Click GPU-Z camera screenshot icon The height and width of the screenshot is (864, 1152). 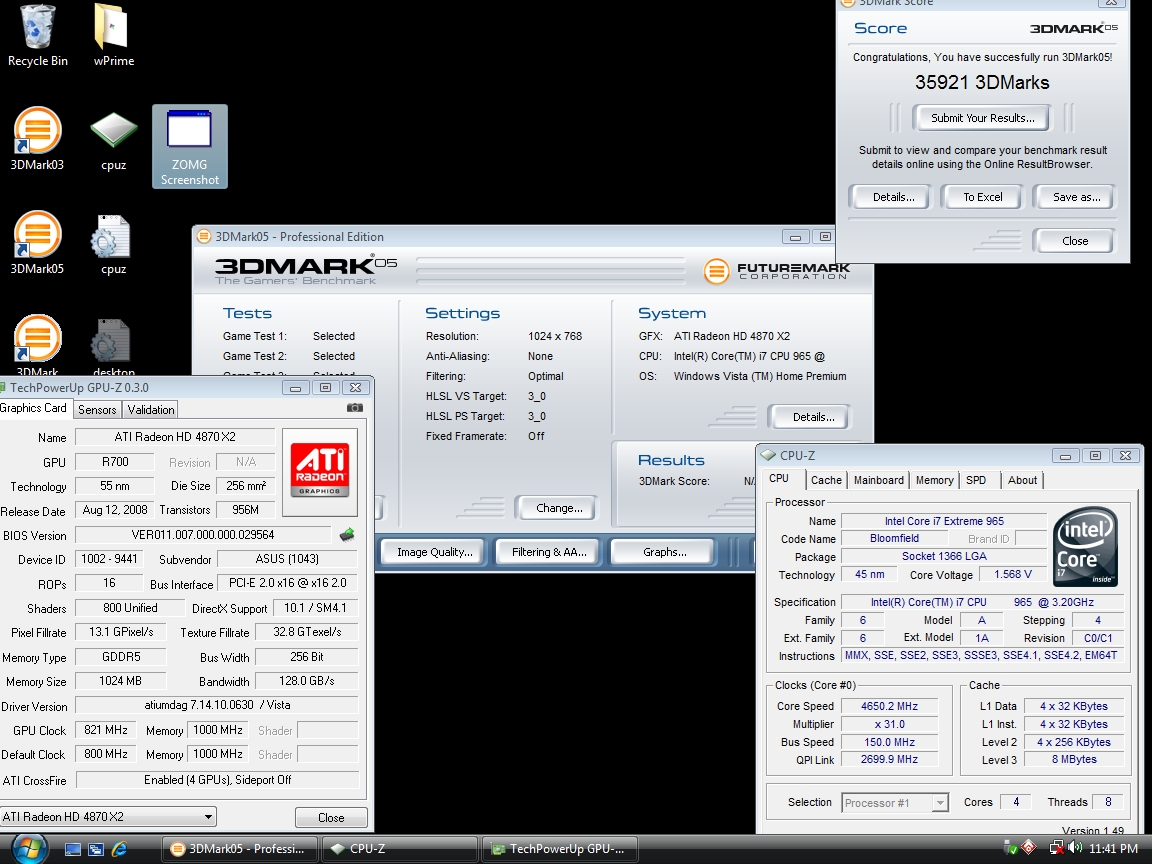[x=354, y=408]
